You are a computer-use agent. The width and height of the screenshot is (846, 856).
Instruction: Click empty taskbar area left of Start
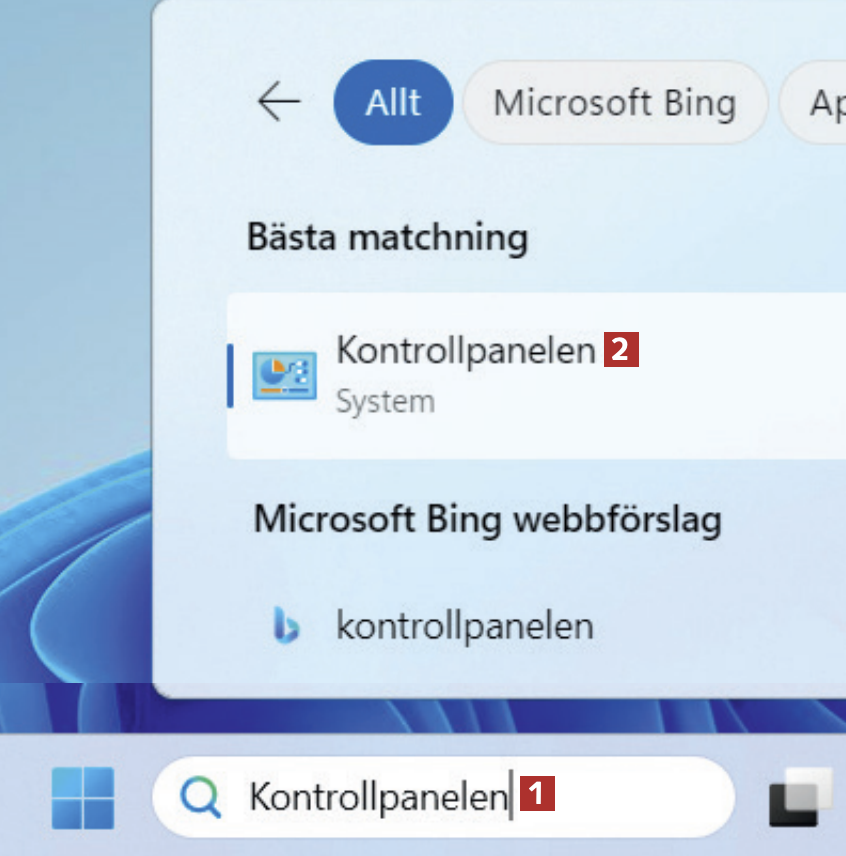tap(20, 797)
